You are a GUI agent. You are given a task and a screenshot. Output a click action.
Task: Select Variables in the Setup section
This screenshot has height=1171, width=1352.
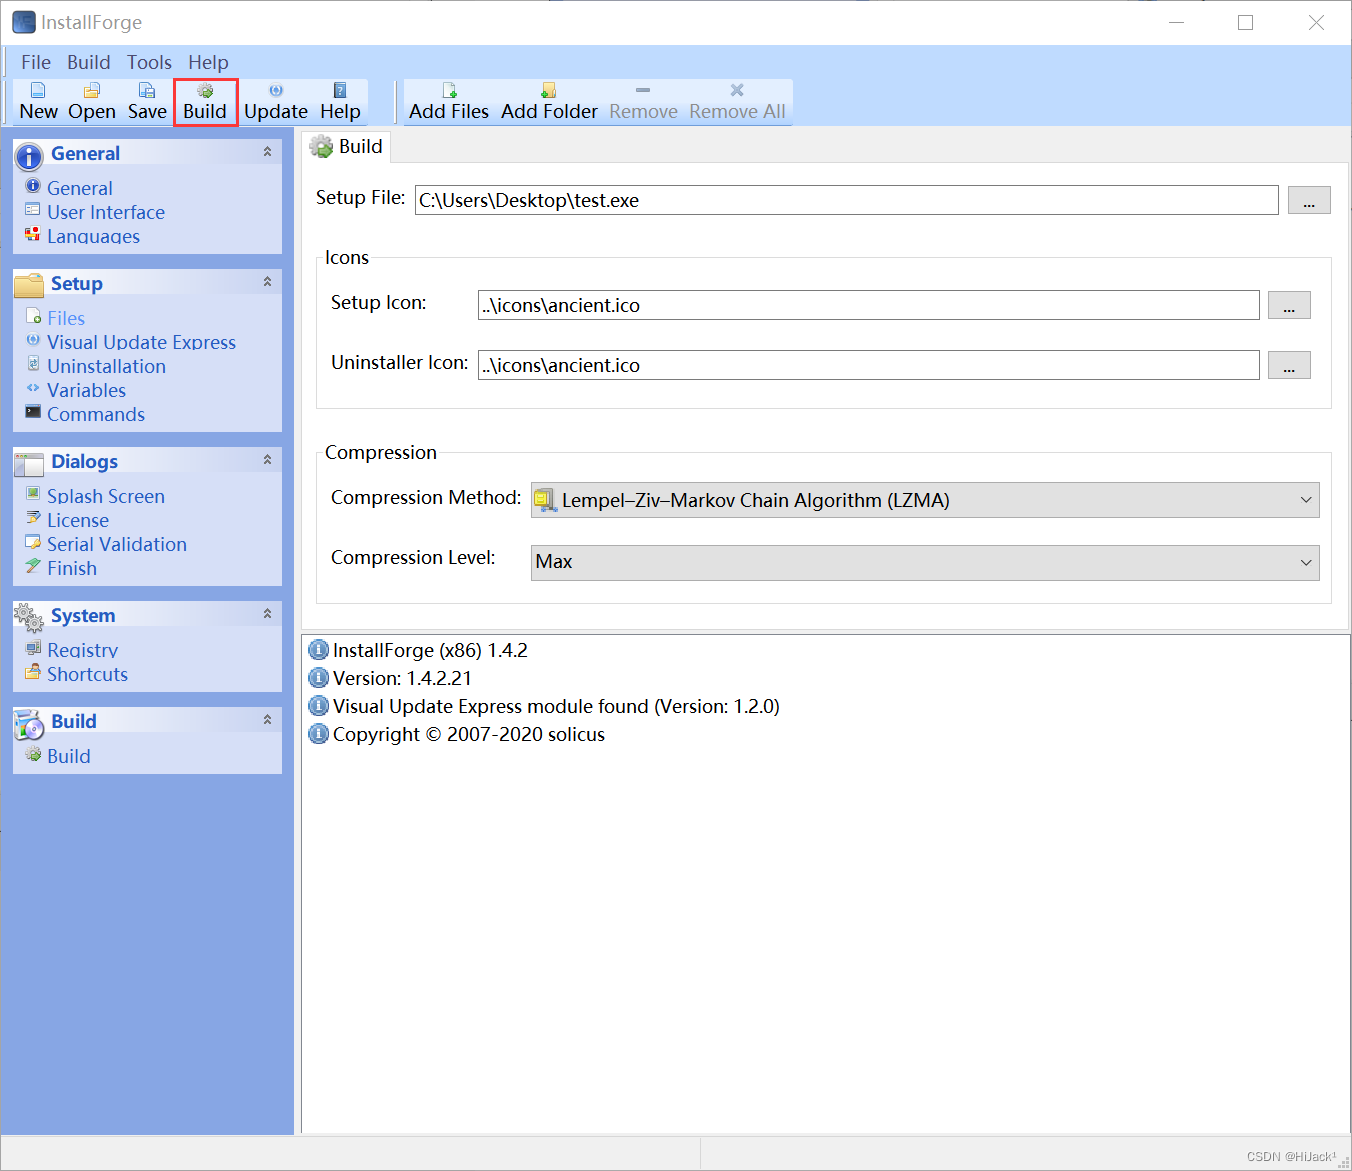point(86,390)
